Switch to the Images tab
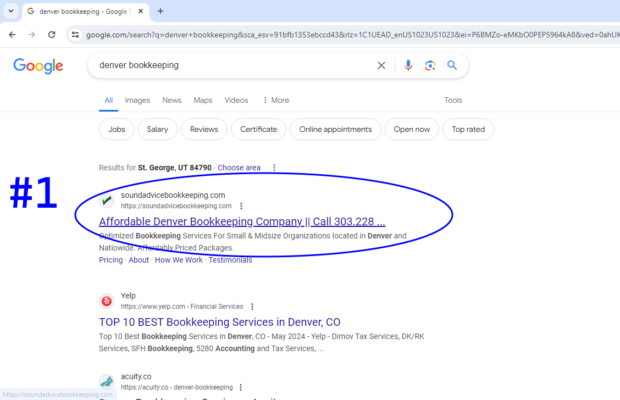Viewport: 620px width, 400px height. 137,100
